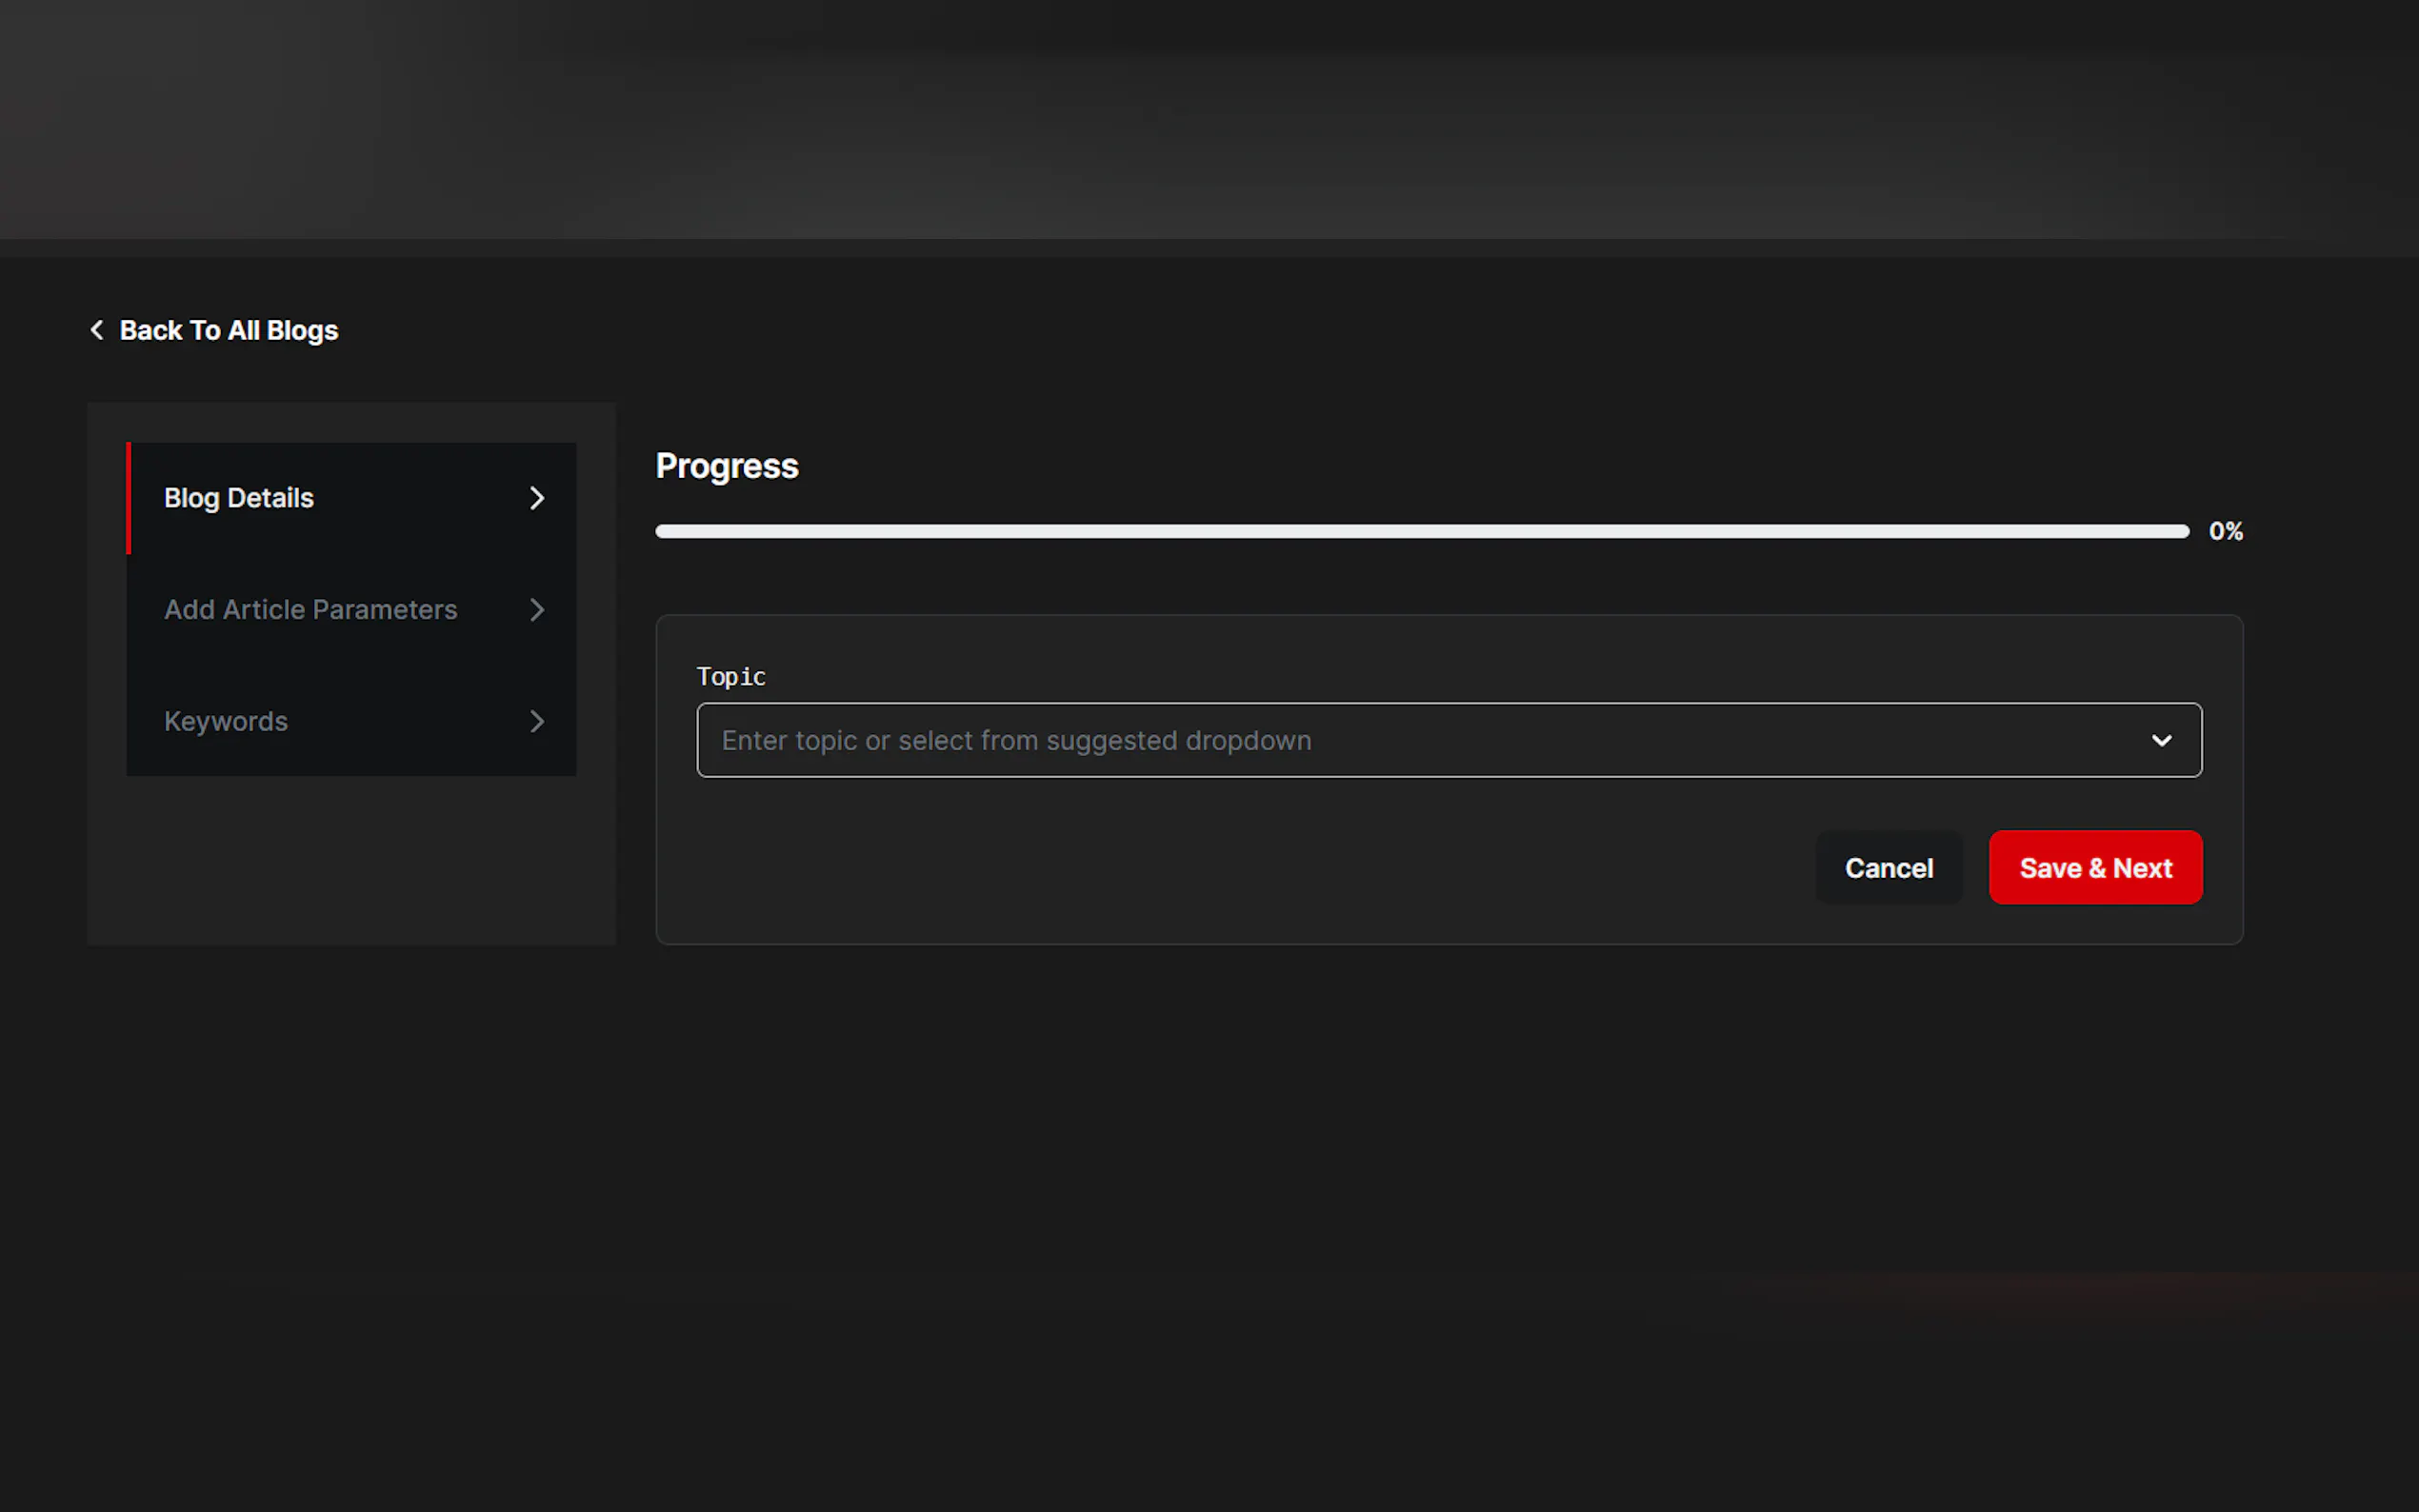Click the 0% progress percentage label

coord(2225,531)
